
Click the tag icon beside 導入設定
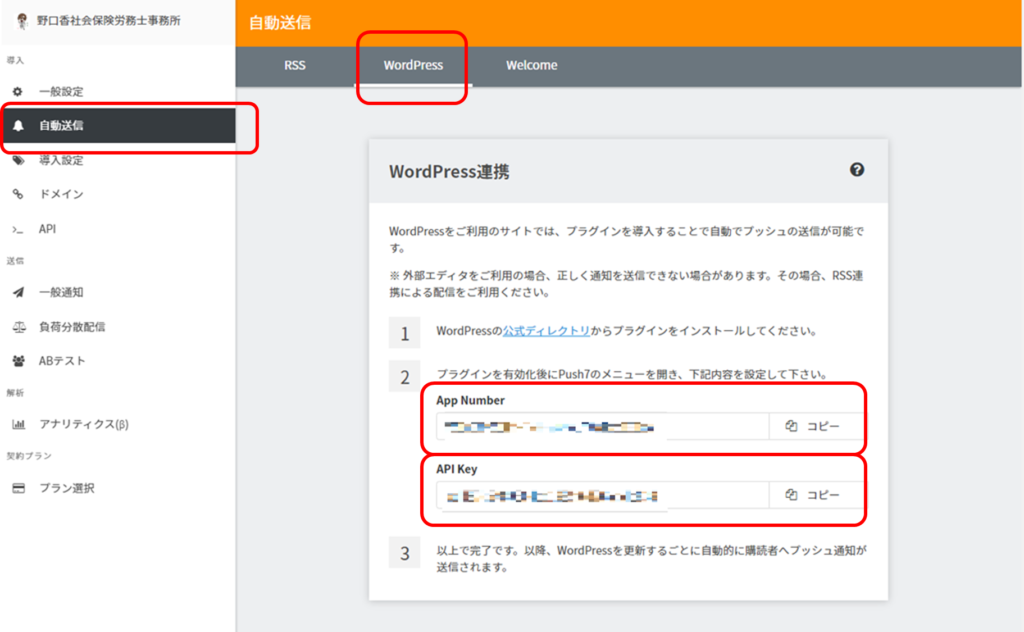tap(18, 160)
